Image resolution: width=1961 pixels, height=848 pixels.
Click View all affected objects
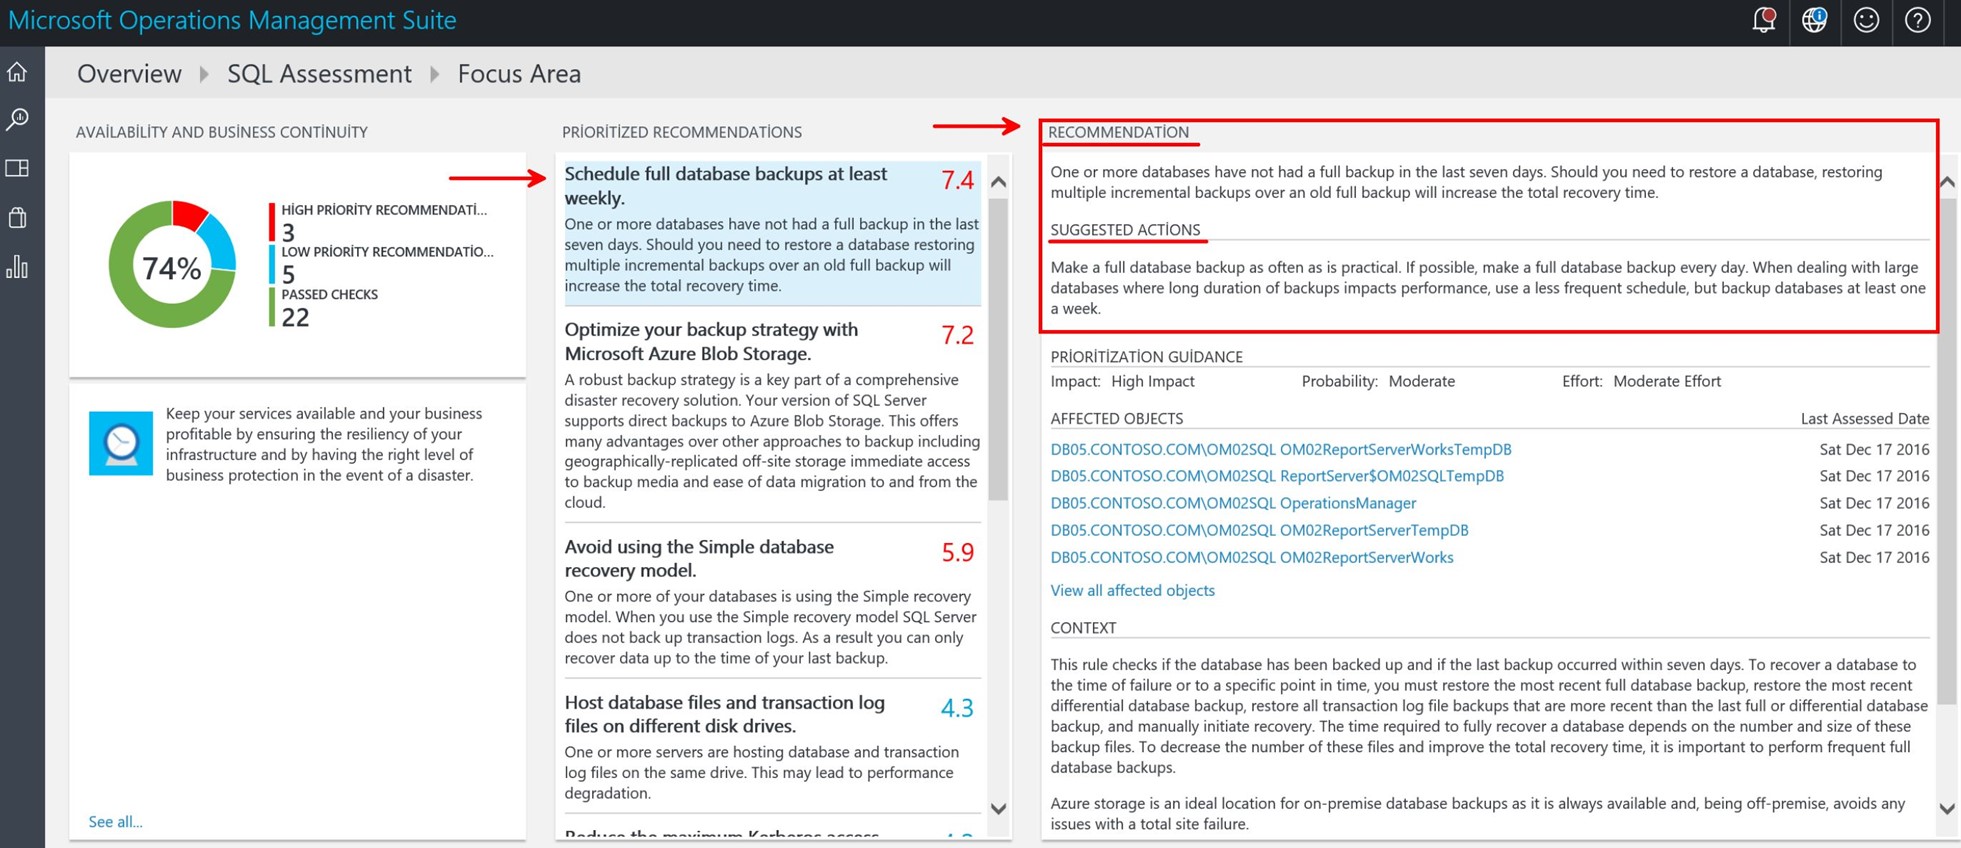1132,591
